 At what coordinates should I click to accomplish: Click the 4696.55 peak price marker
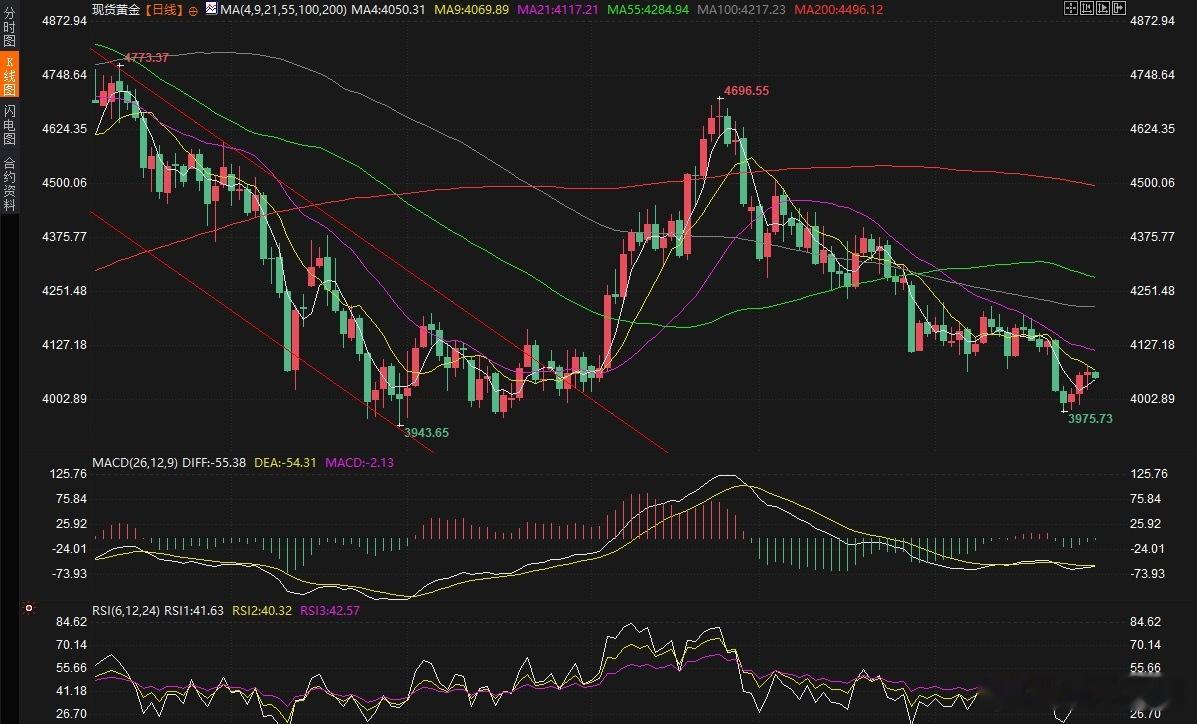[x=747, y=90]
